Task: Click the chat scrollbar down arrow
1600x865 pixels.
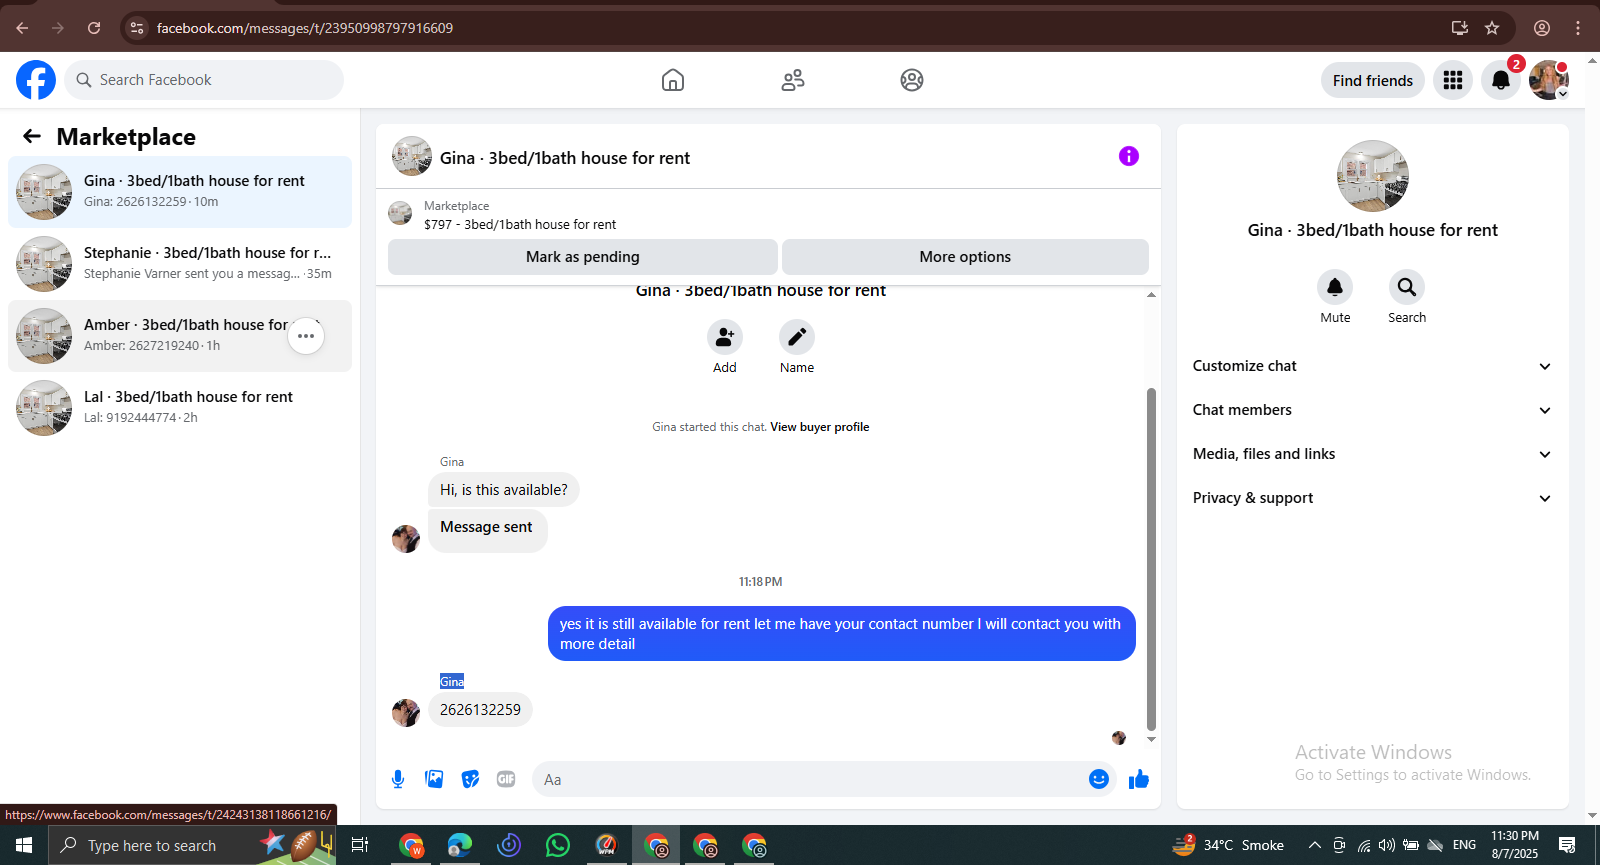Action: pos(1151,740)
